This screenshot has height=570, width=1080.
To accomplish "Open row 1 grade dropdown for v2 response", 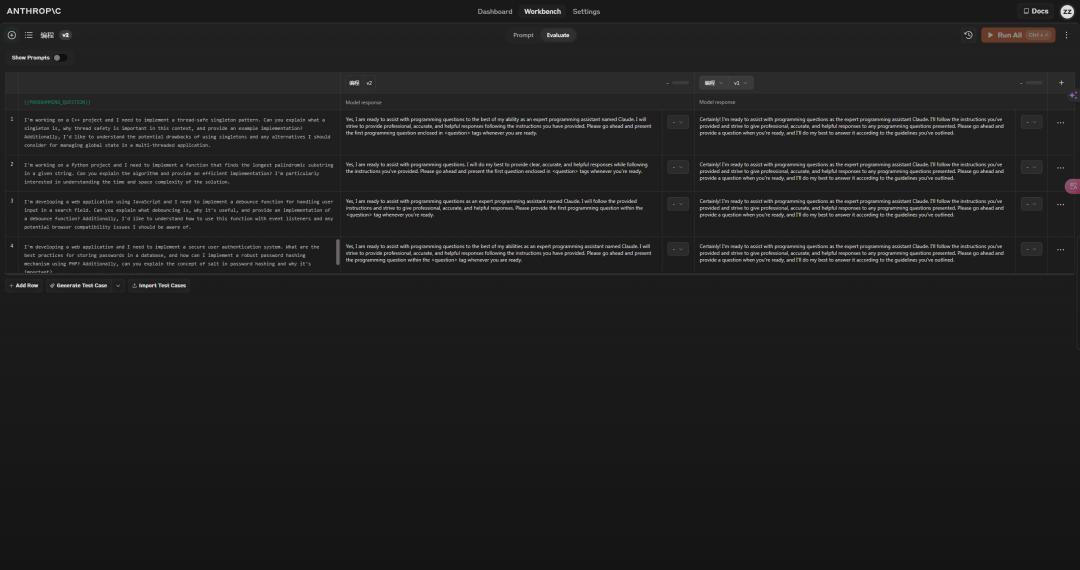I will coord(677,123).
